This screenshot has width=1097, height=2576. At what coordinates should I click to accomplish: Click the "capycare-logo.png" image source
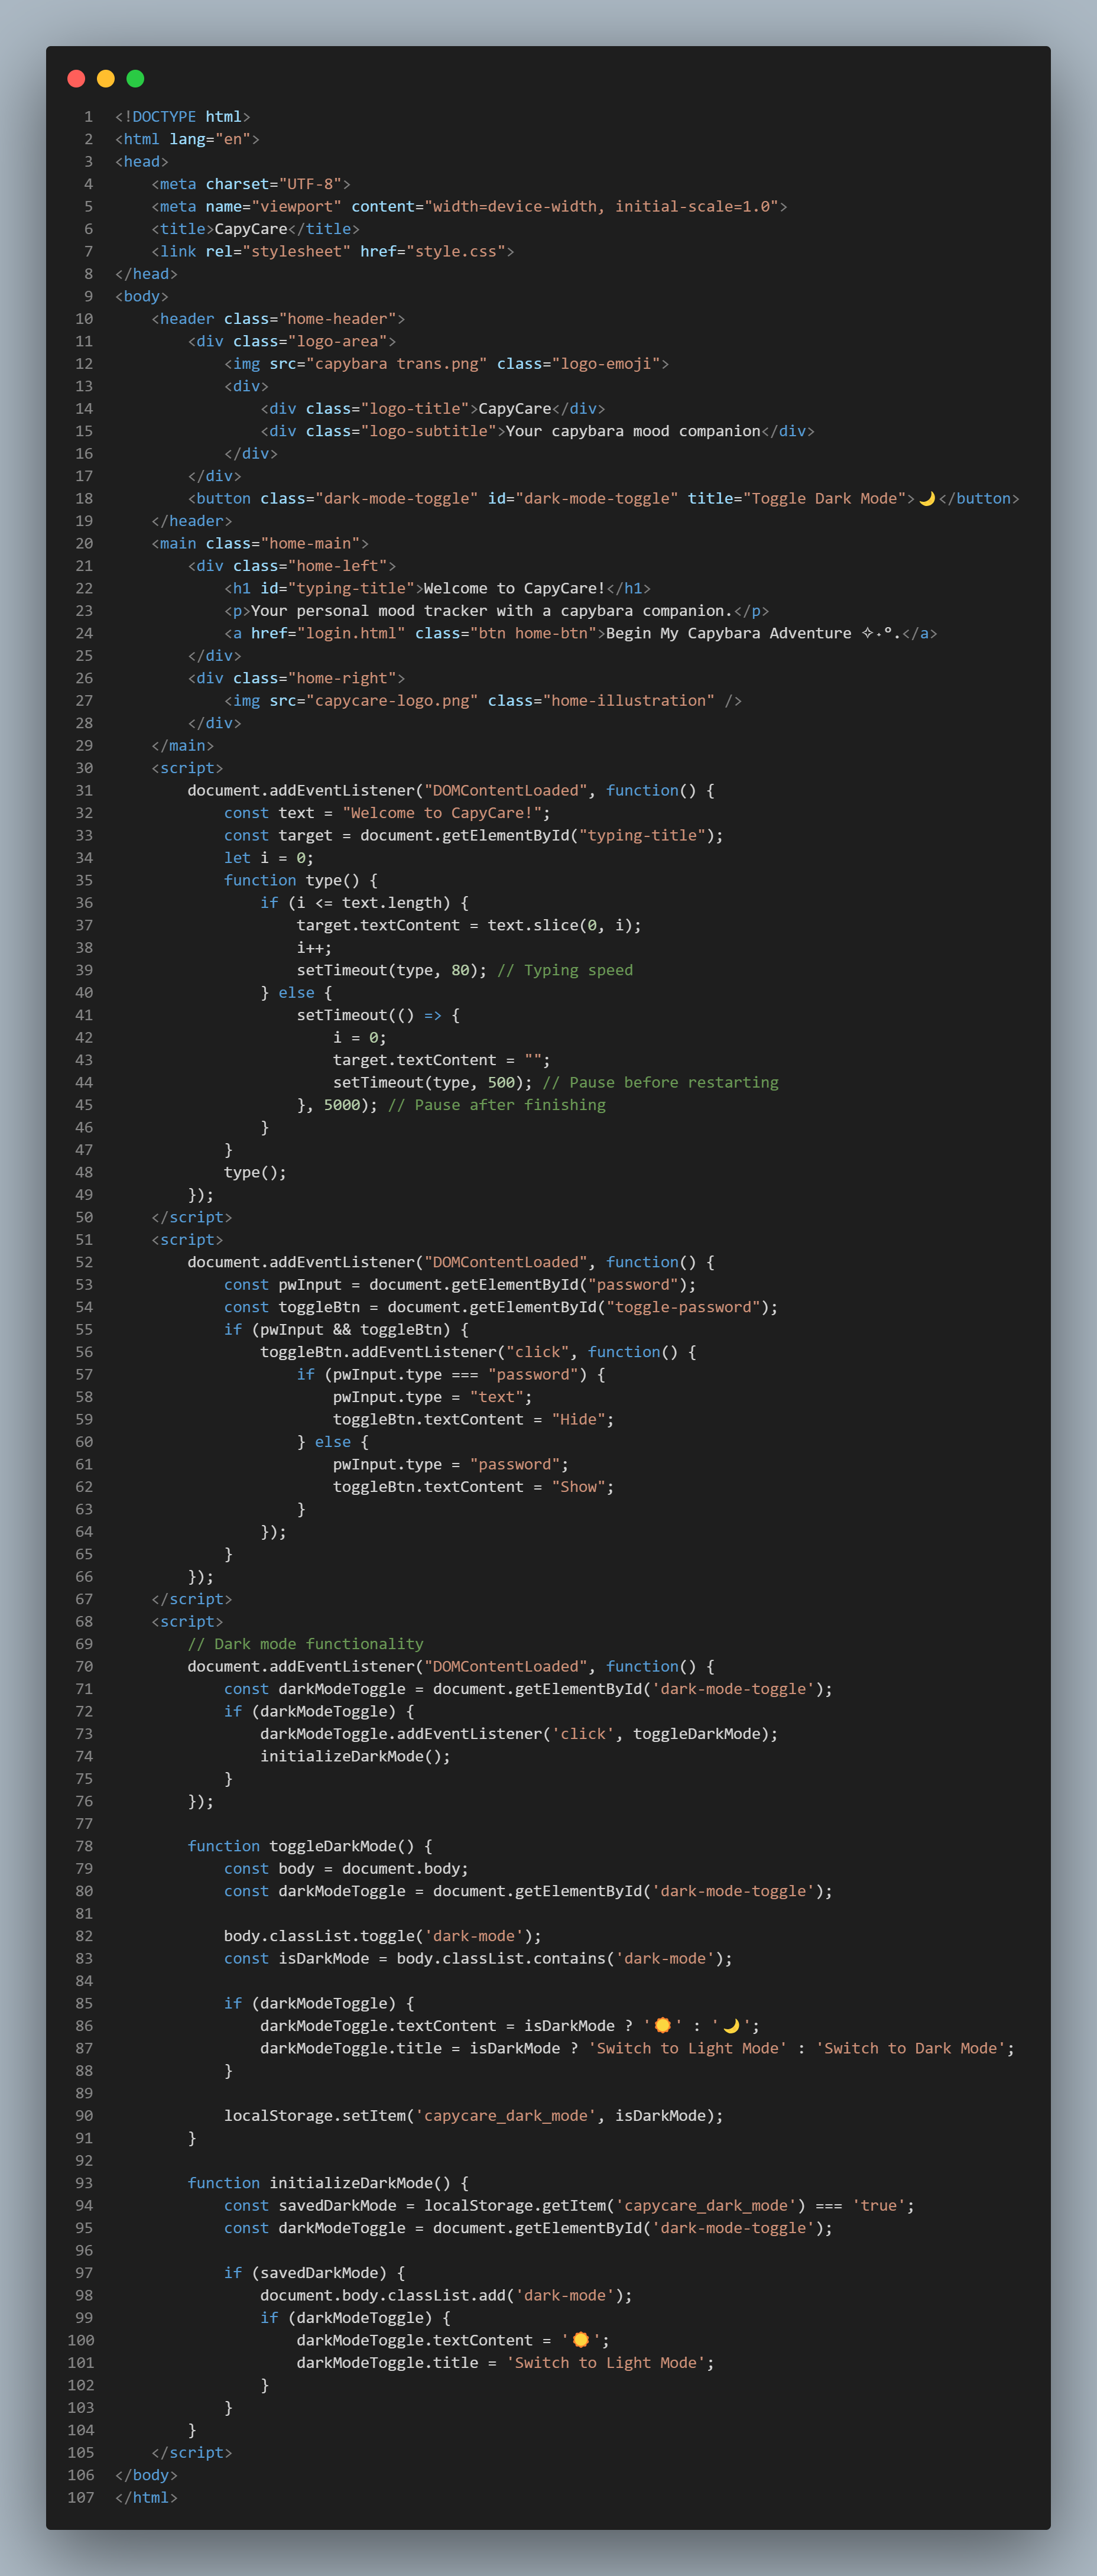click(x=392, y=700)
